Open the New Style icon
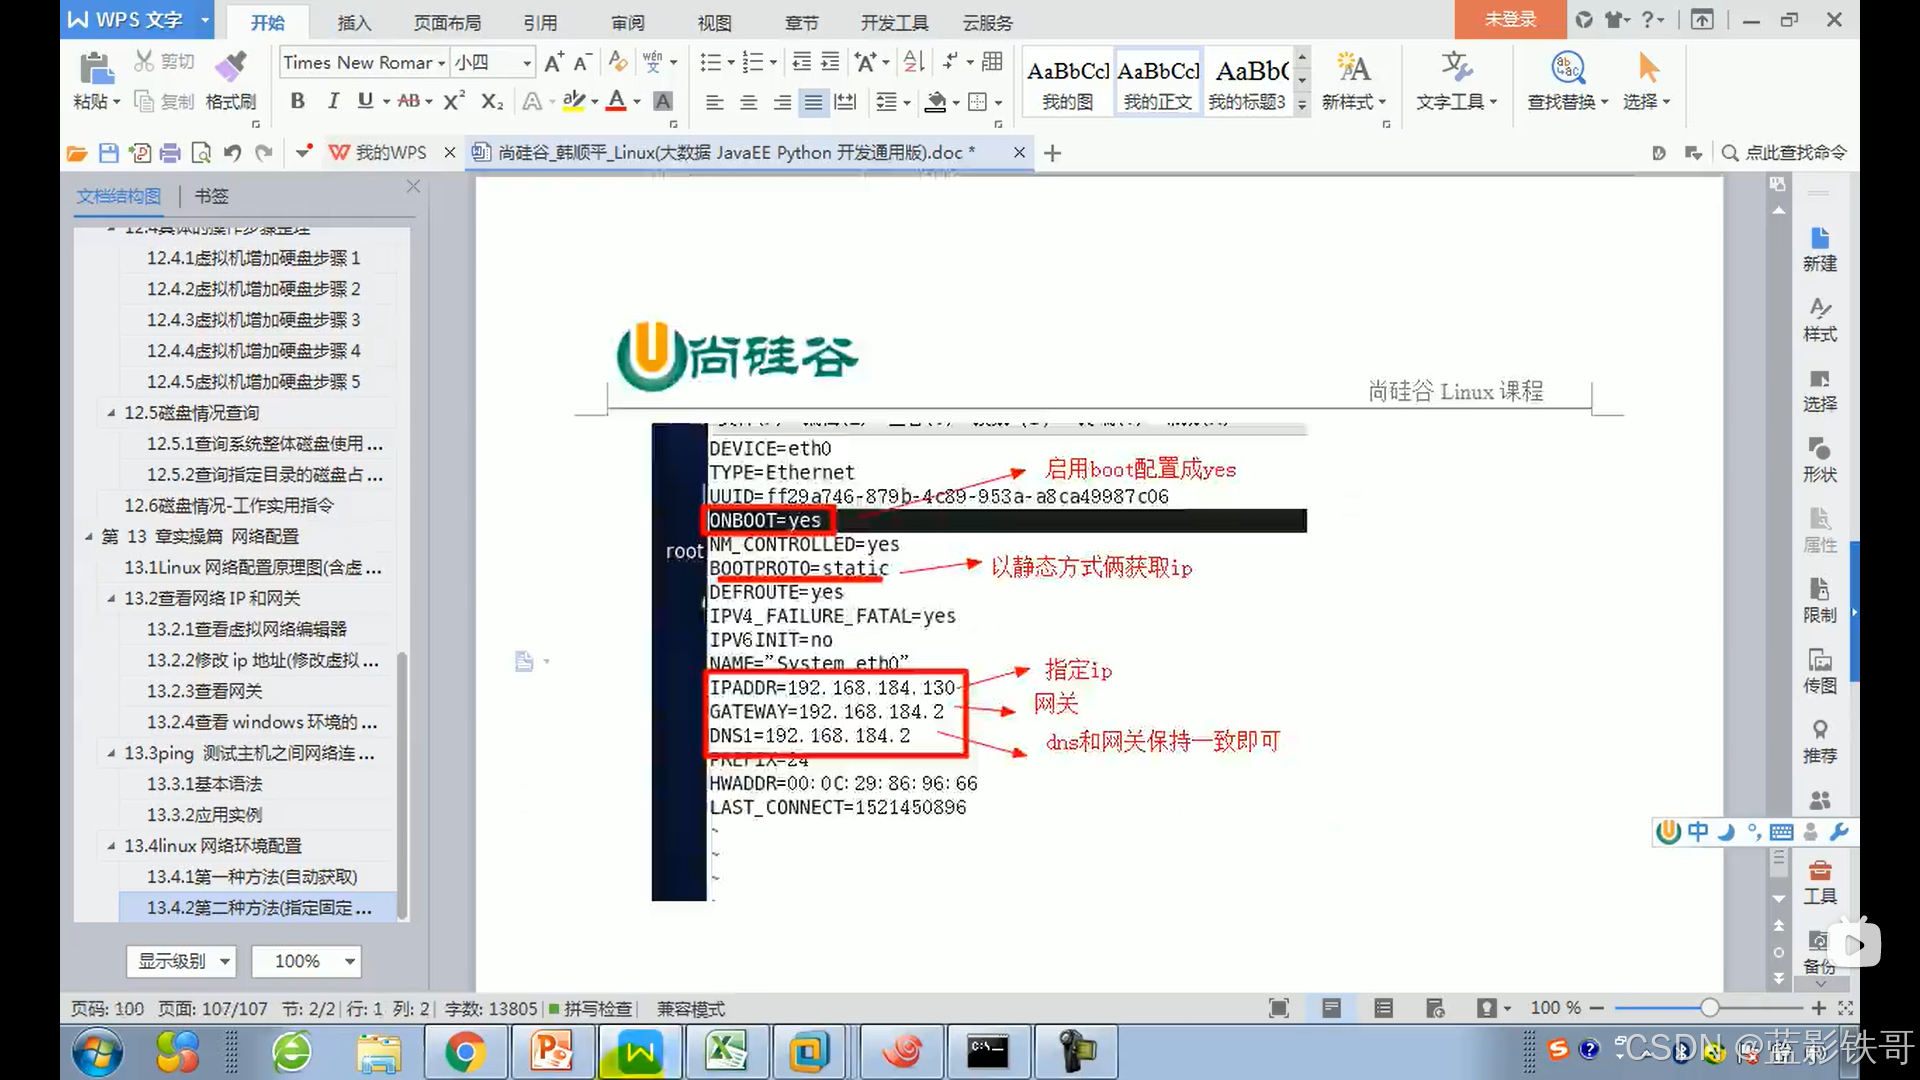 [x=1353, y=68]
